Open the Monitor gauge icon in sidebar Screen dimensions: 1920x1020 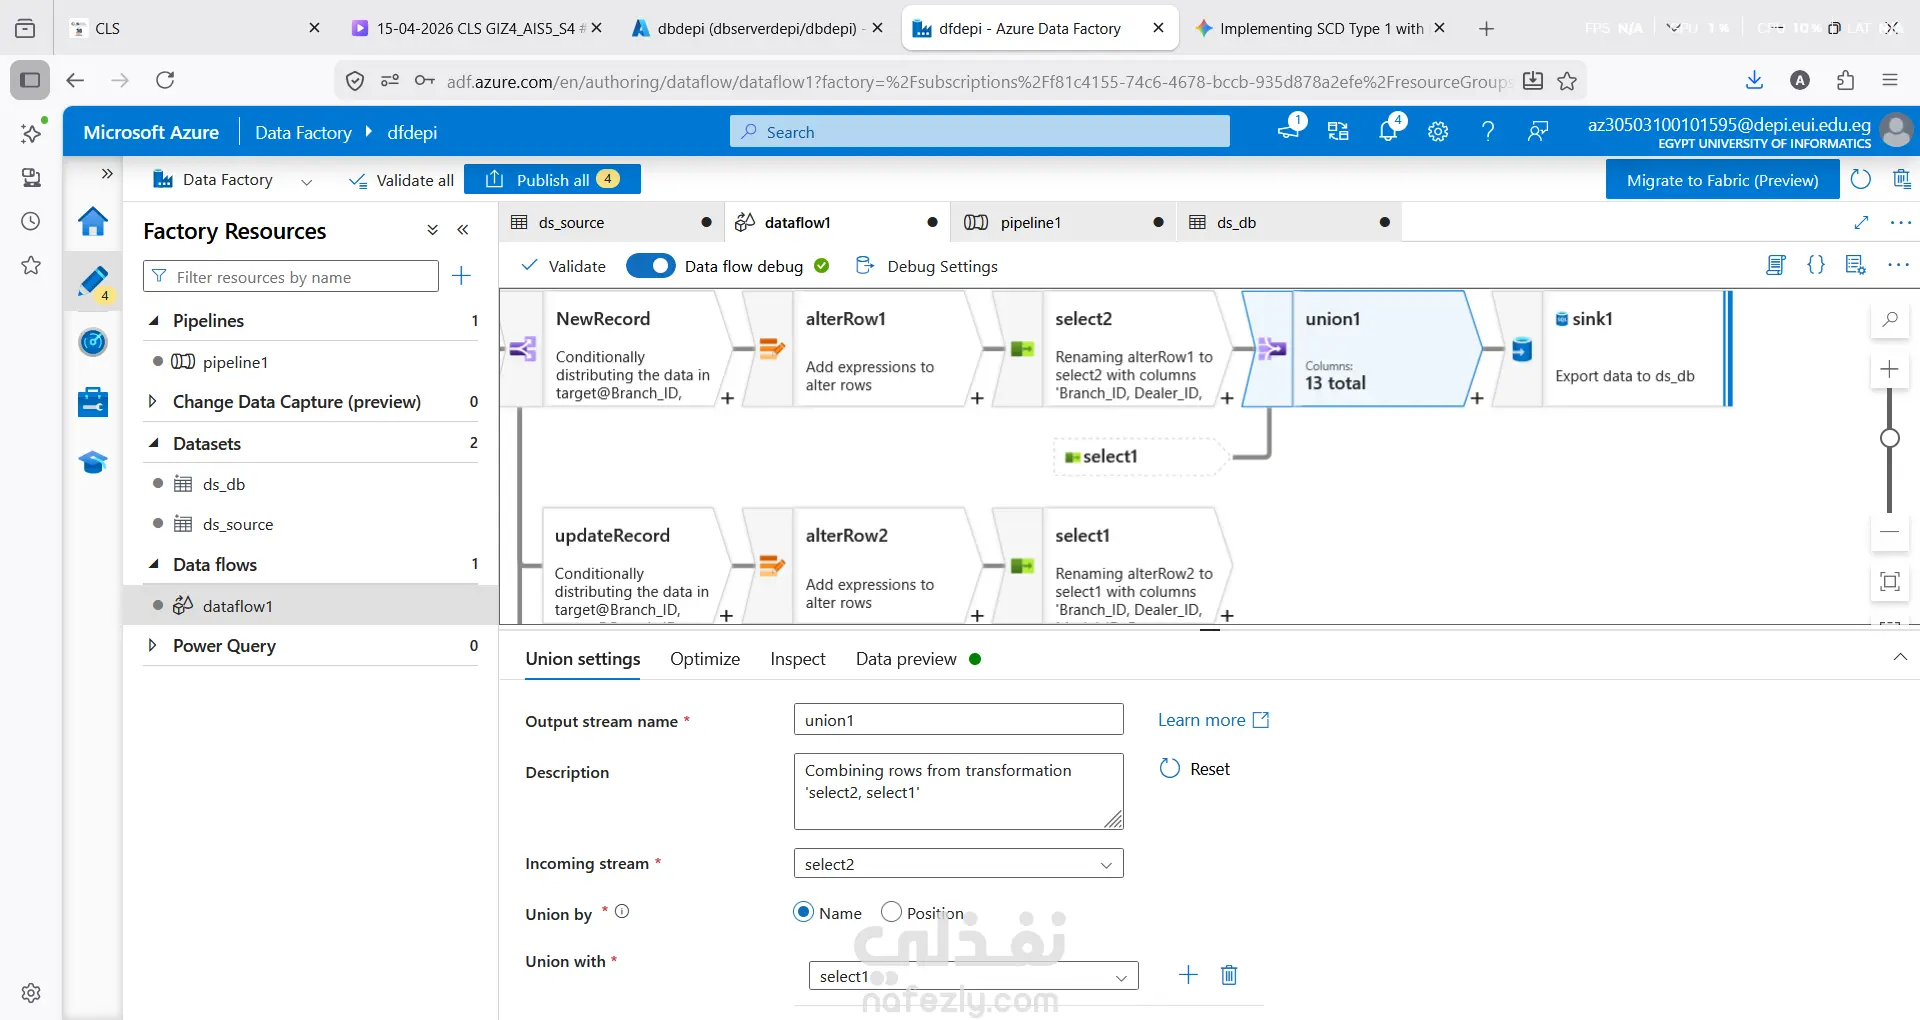coord(93,342)
